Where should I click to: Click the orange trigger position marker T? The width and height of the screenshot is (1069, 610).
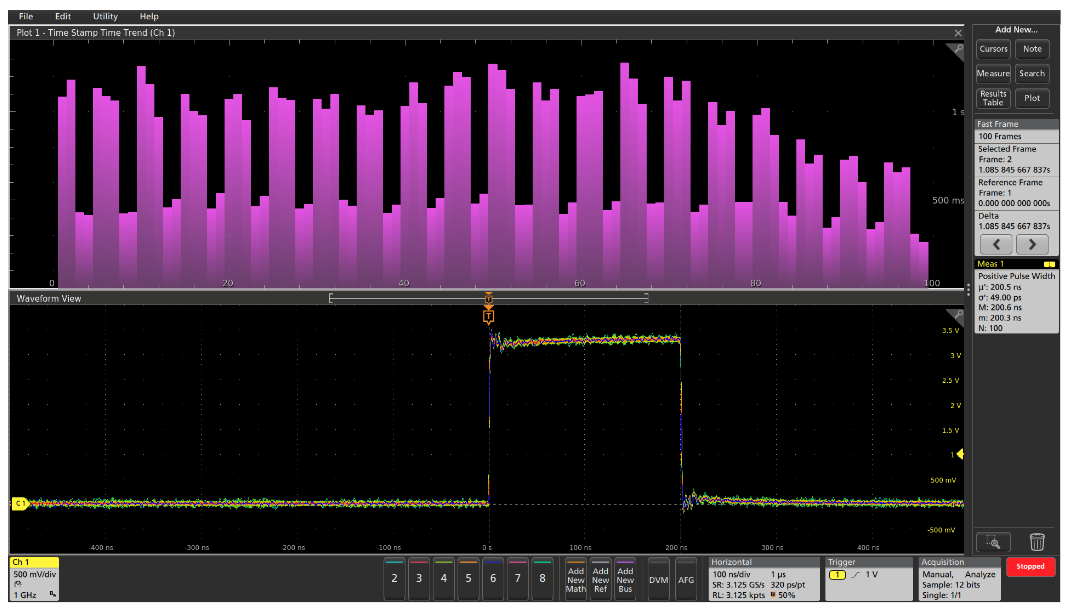tap(488, 316)
